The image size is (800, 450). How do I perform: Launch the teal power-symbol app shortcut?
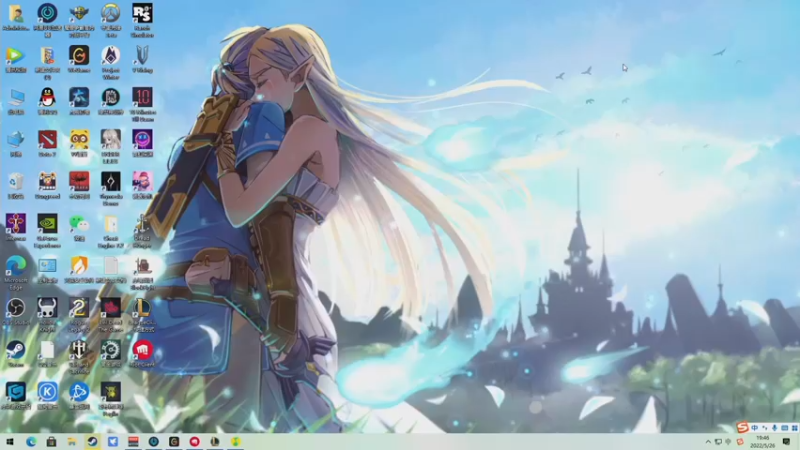click(47, 13)
